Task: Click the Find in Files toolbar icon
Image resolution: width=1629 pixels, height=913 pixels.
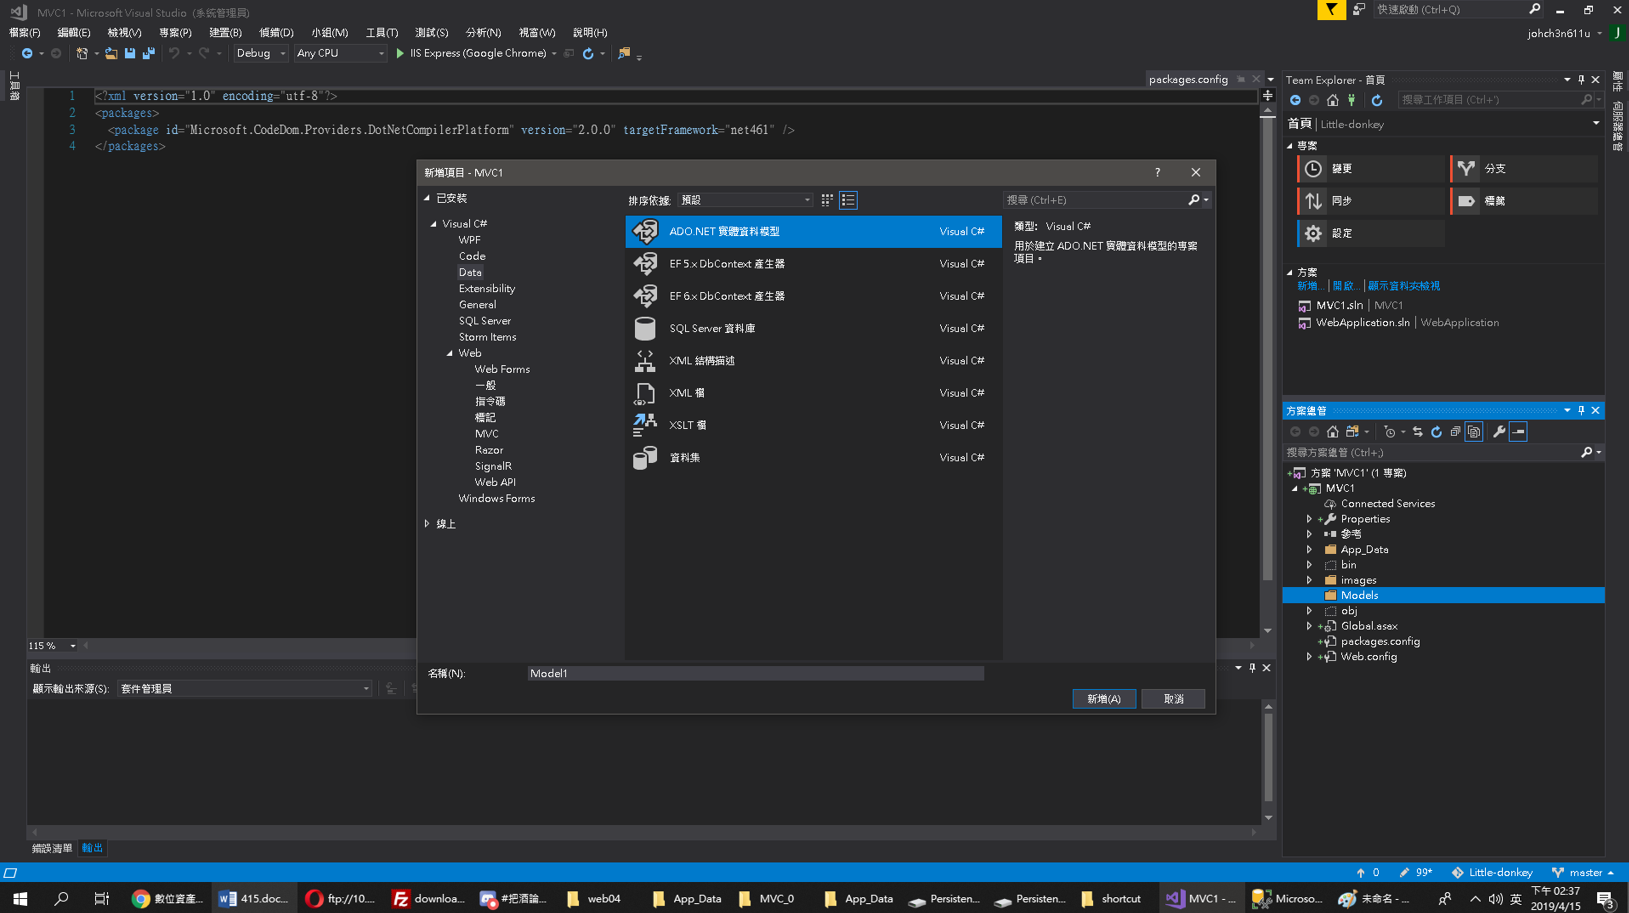Action: [x=624, y=53]
